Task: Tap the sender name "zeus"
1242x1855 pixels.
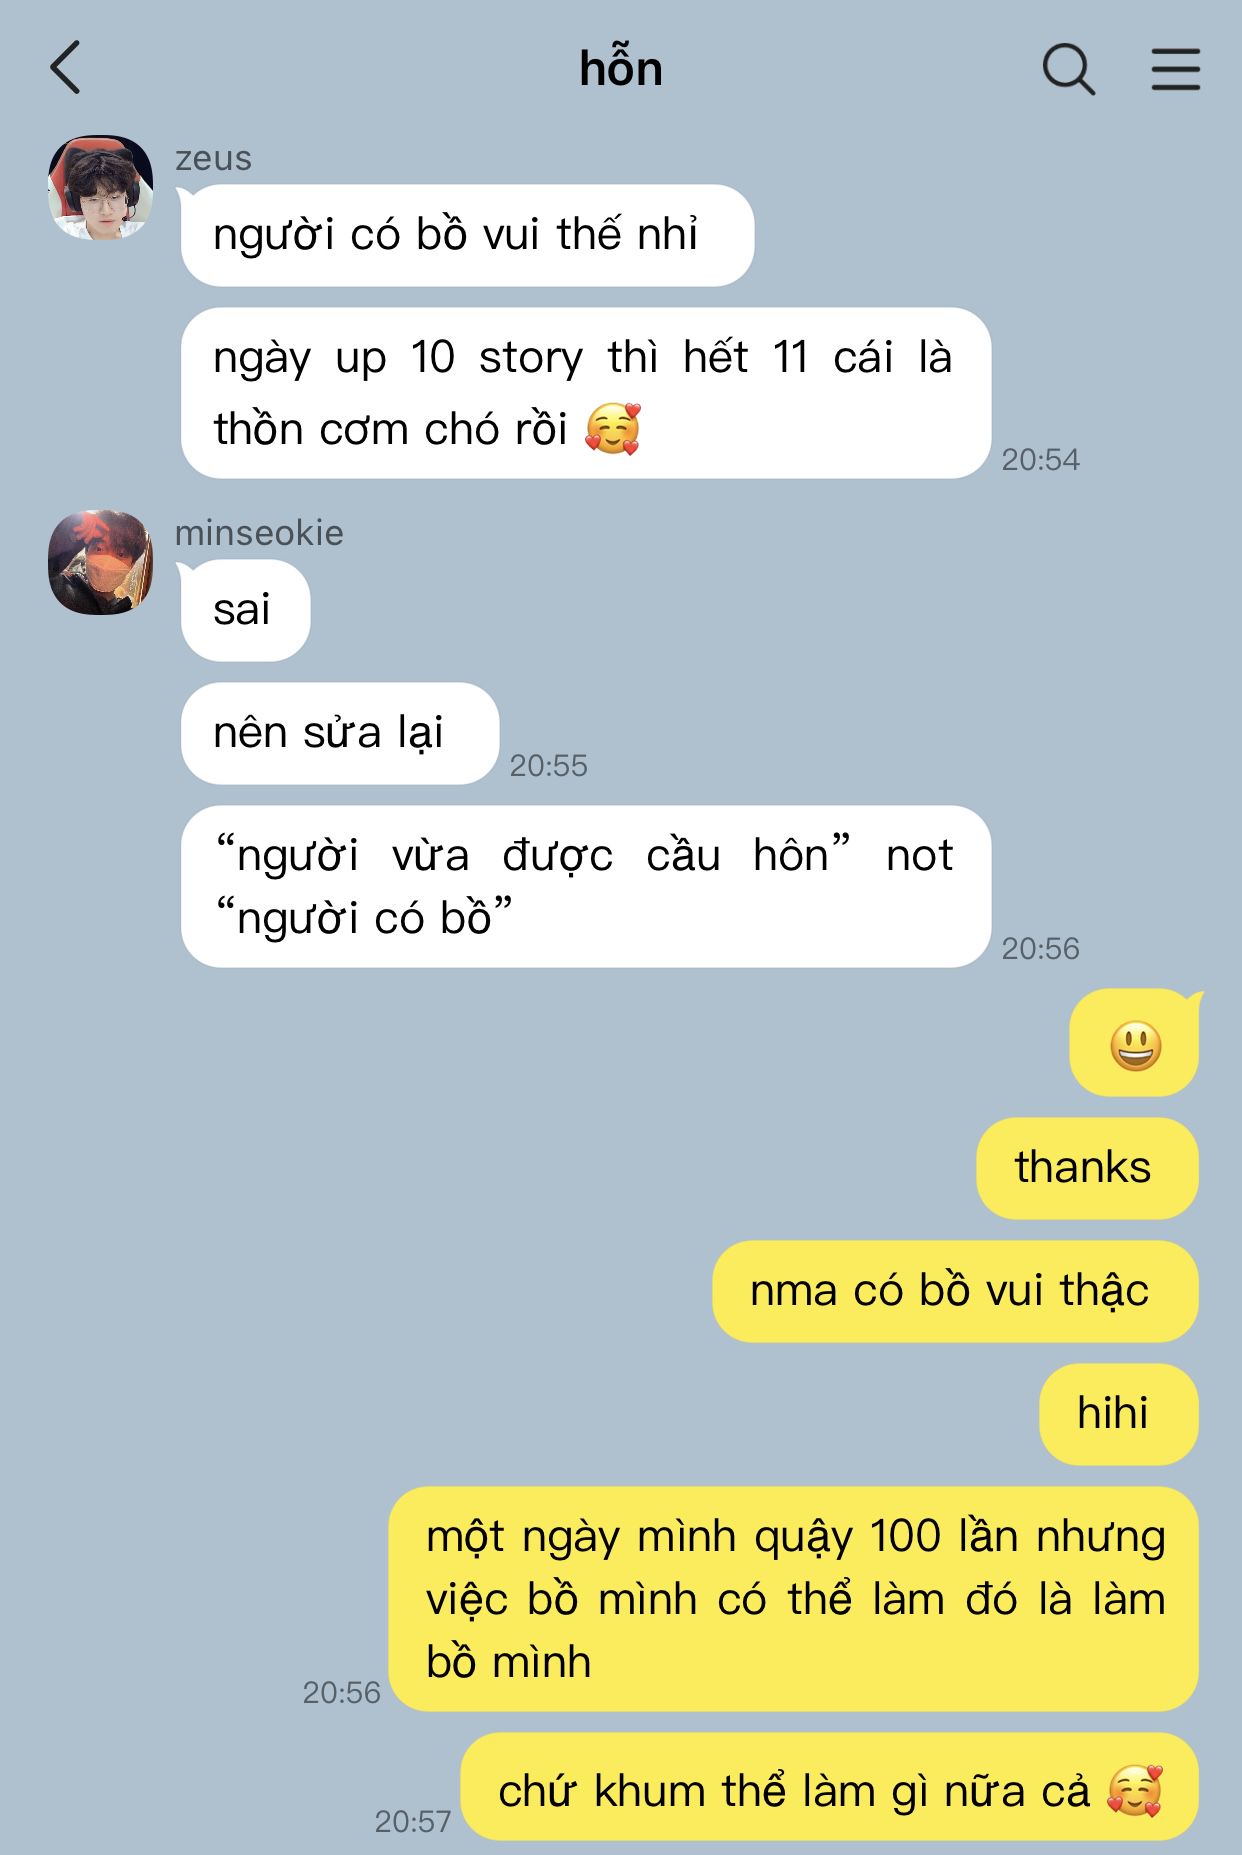Action: (x=213, y=158)
